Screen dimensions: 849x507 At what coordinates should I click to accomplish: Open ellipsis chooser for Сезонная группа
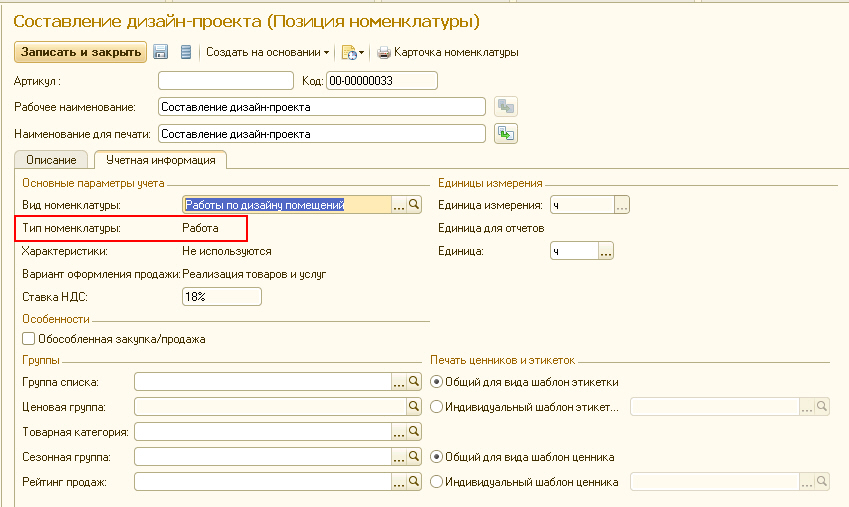tap(398, 457)
